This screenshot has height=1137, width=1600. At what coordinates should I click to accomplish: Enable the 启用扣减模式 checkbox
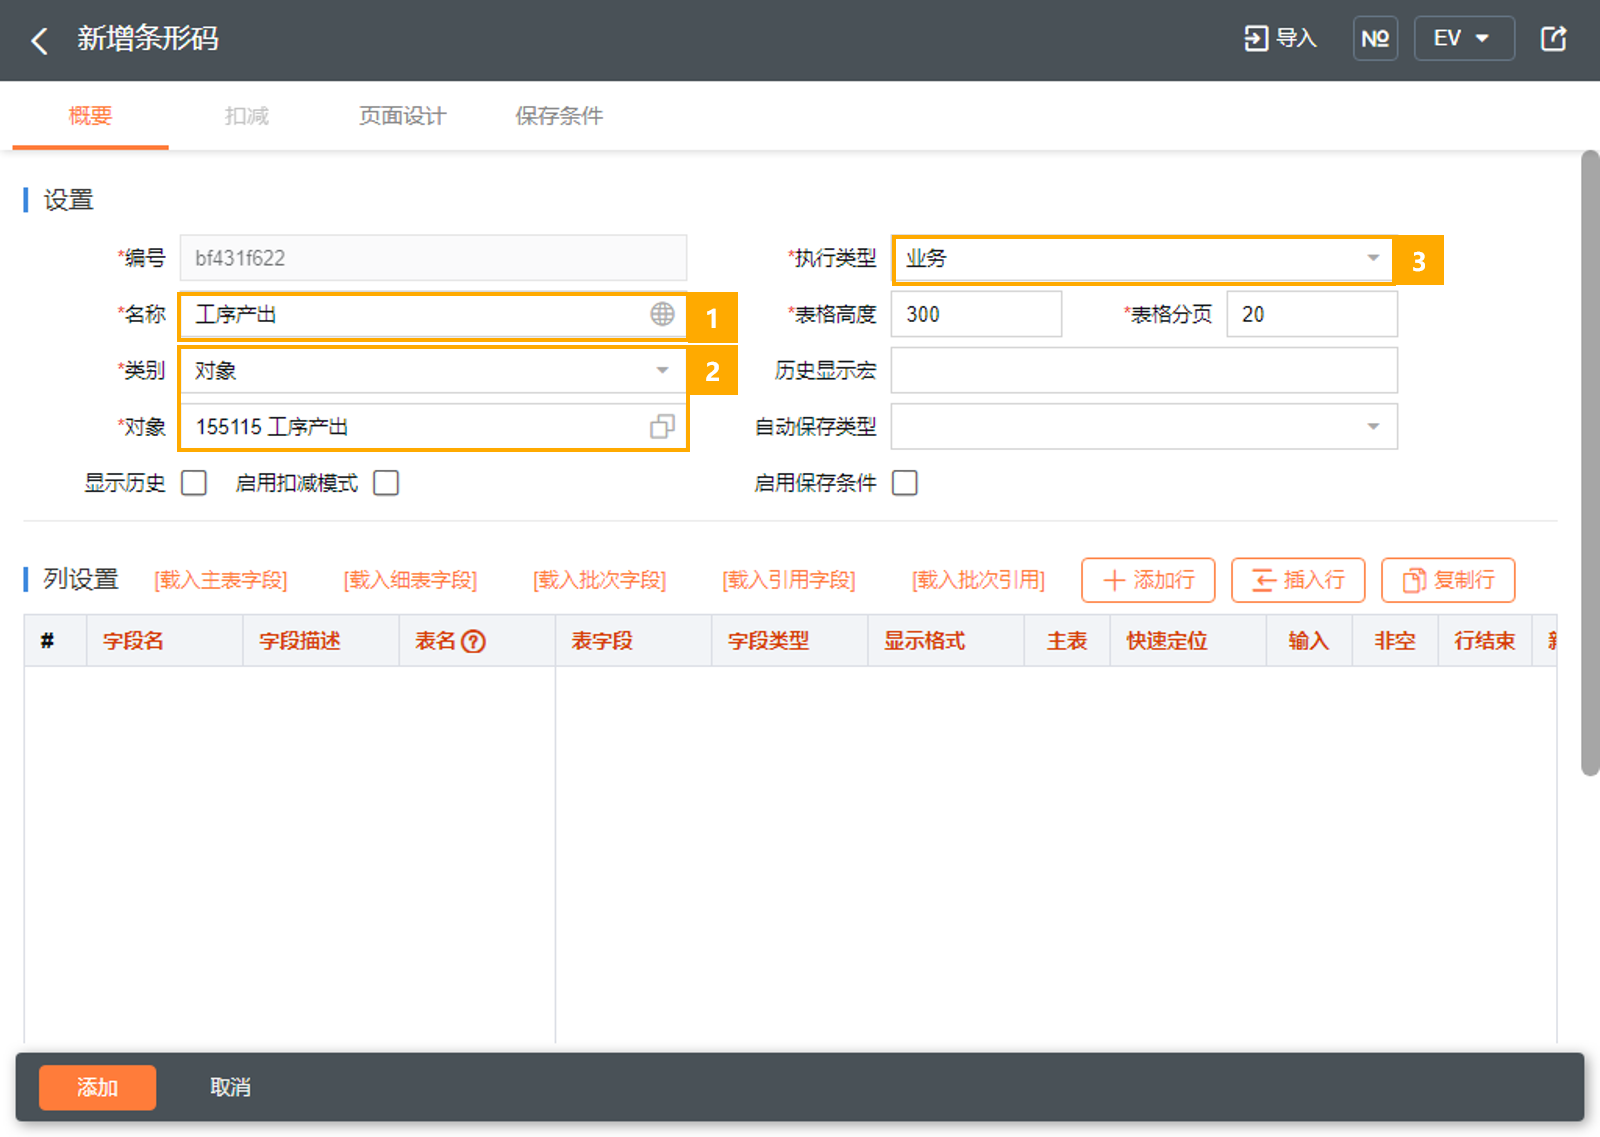[x=386, y=483]
